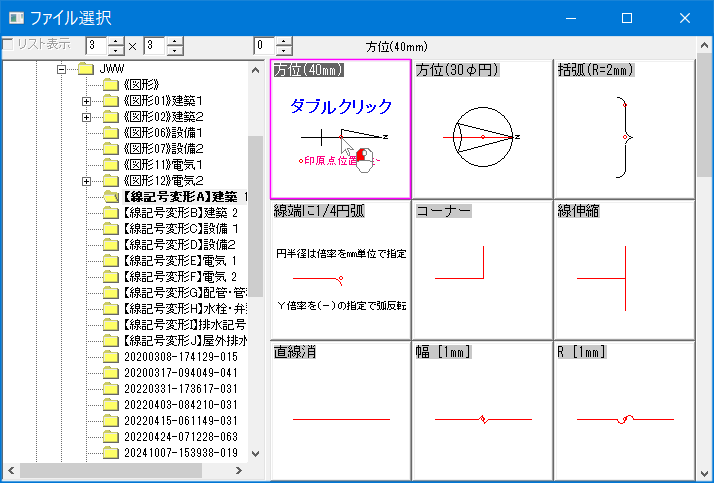Image resolution: width=714 pixels, height=483 pixels.
Task: Click thumbnail pane scrollbar up arrow
Action: point(704,45)
